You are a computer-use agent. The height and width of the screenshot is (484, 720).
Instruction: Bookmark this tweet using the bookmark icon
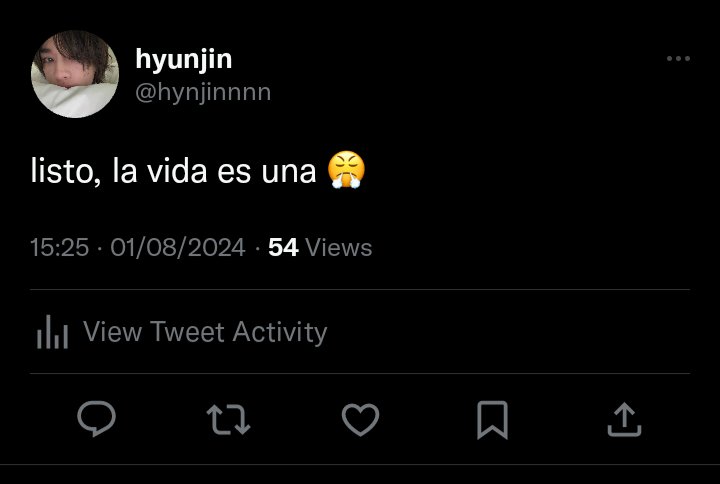pyautogui.click(x=492, y=420)
